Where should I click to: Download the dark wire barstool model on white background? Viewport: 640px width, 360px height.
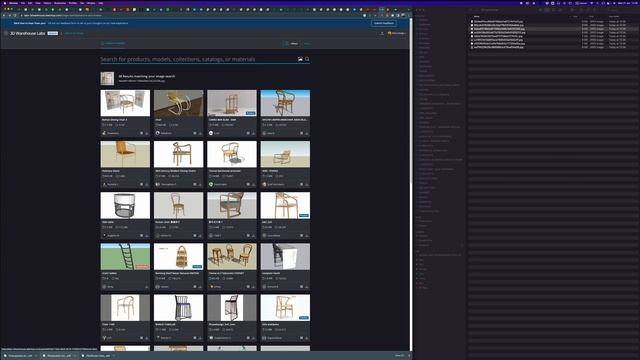click(x=200, y=338)
